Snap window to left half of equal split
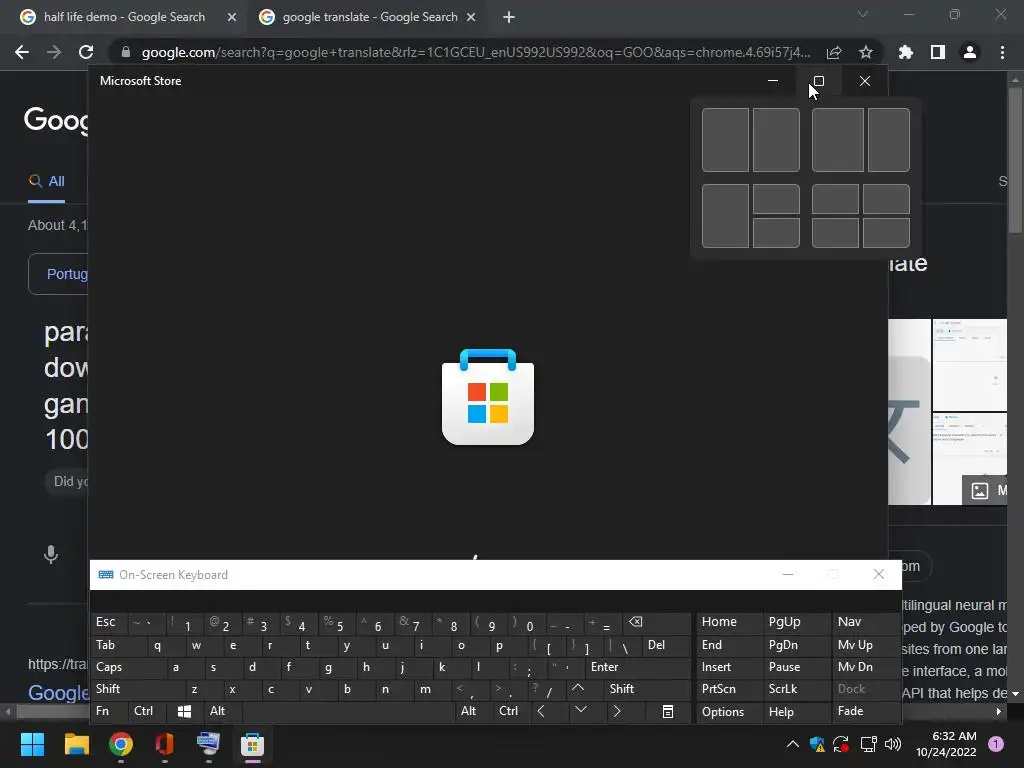The width and height of the screenshot is (1024, 768). coord(725,140)
